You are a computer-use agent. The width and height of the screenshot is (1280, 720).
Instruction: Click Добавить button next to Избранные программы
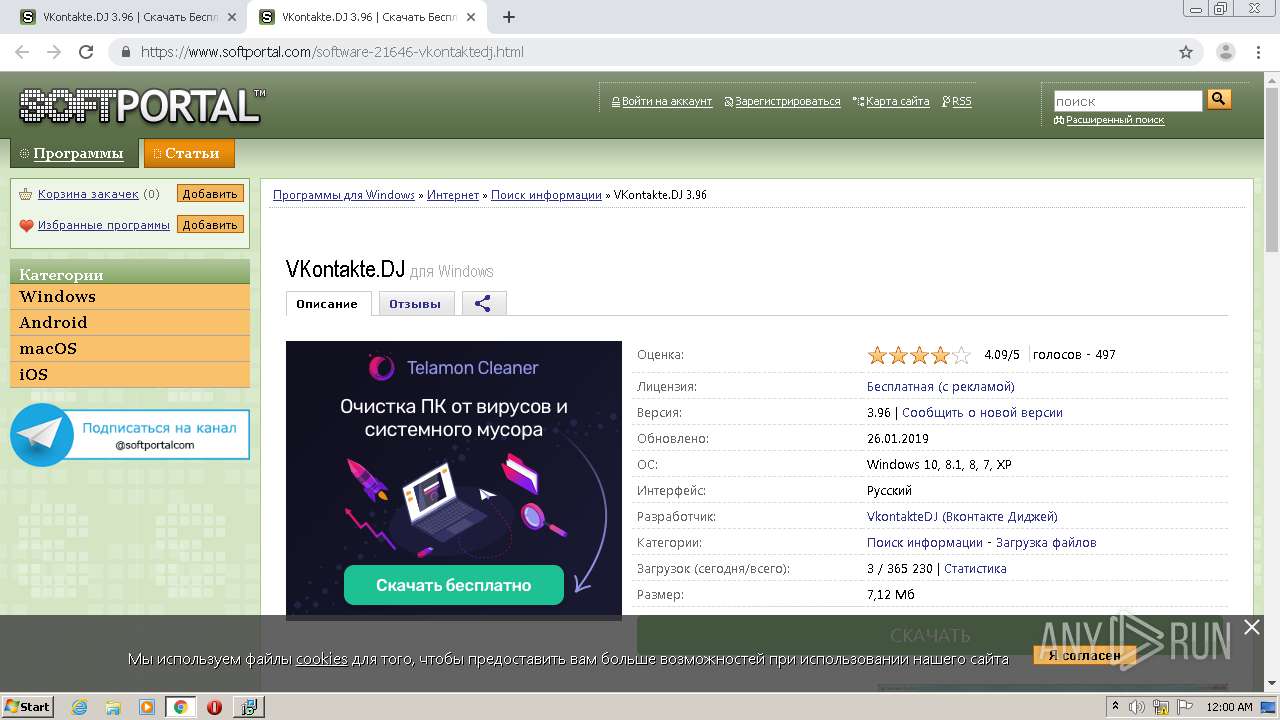click(x=210, y=225)
